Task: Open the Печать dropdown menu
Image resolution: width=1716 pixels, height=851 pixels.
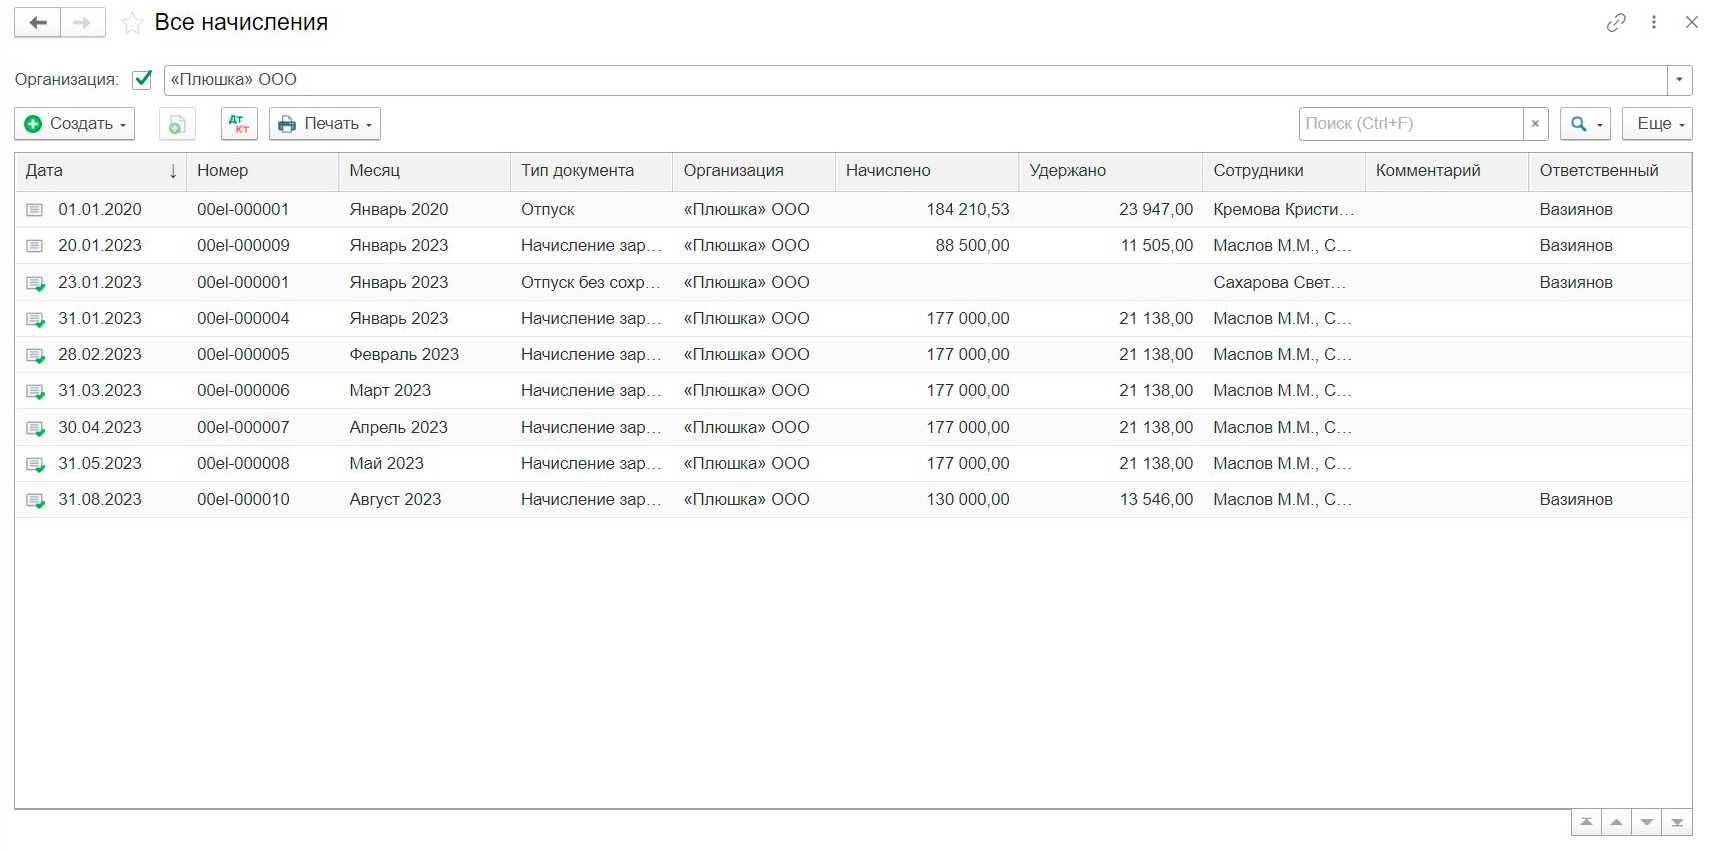Action: 325,124
